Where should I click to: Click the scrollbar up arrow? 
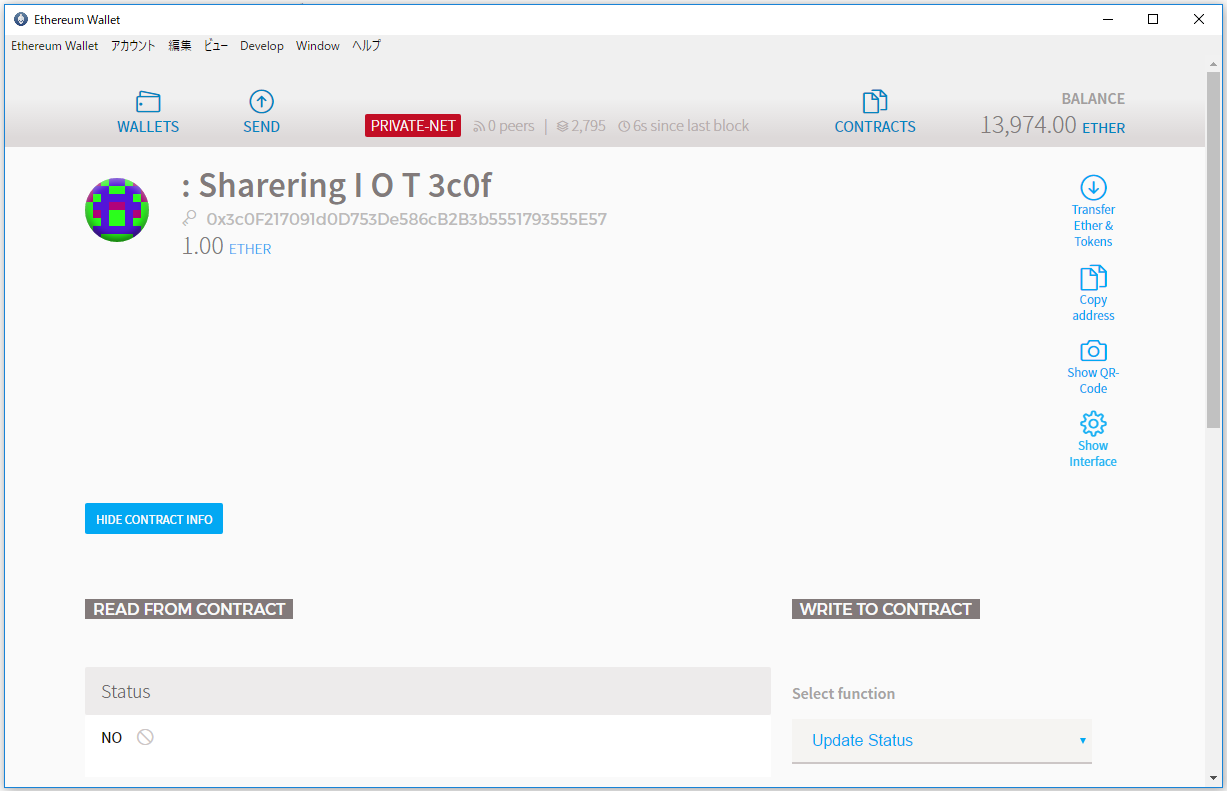[x=1214, y=64]
